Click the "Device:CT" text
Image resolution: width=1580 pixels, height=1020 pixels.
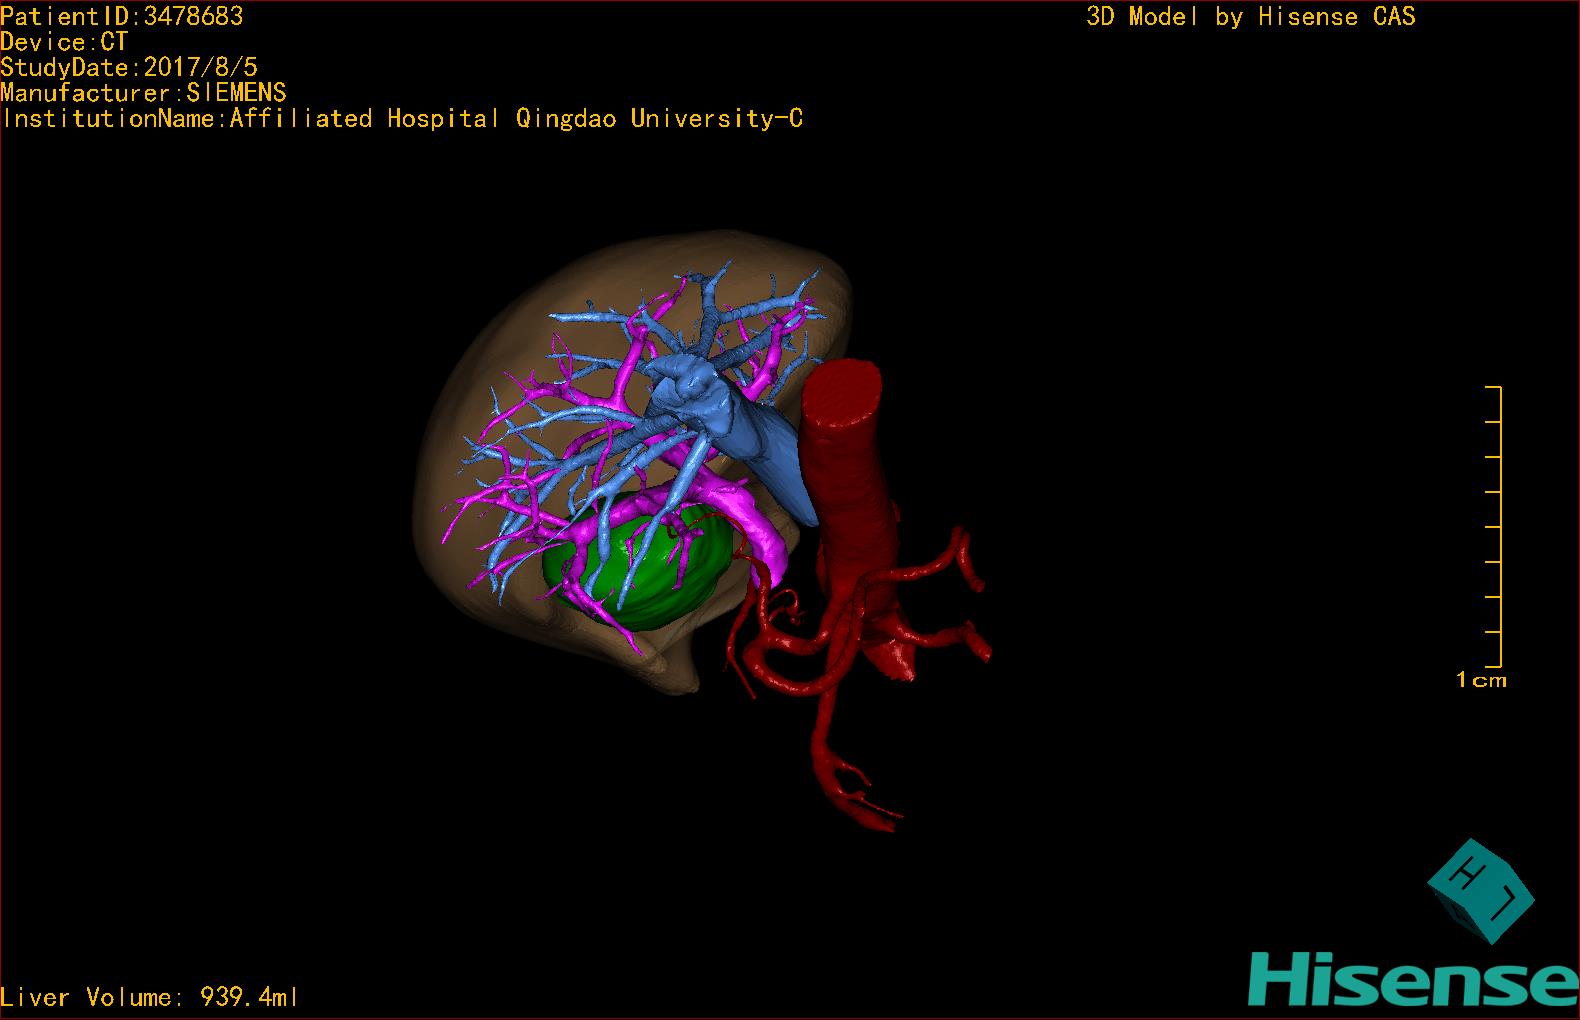tap(64, 42)
